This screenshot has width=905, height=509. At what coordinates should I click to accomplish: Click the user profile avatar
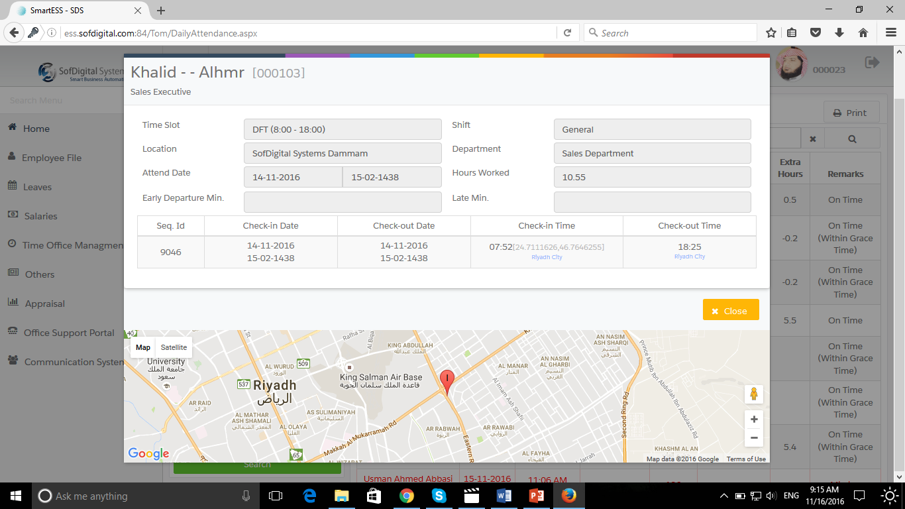791,64
